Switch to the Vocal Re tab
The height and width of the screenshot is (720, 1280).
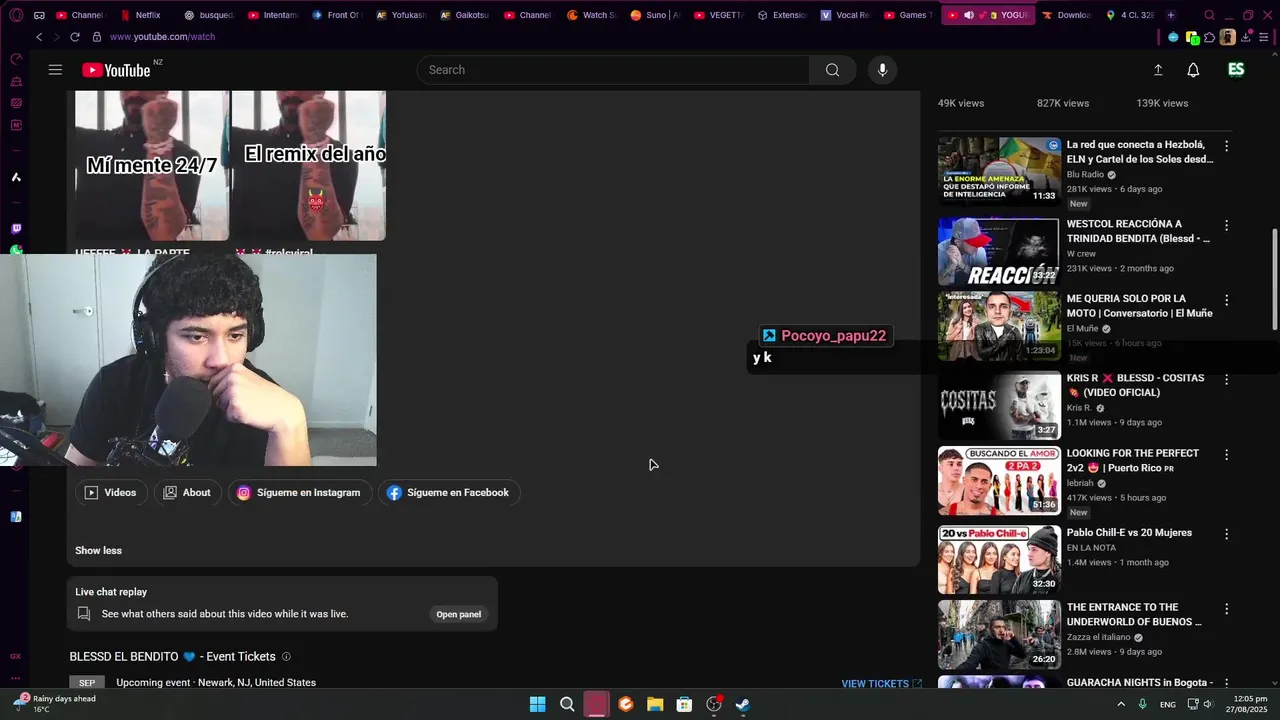click(x=845, y=15)
